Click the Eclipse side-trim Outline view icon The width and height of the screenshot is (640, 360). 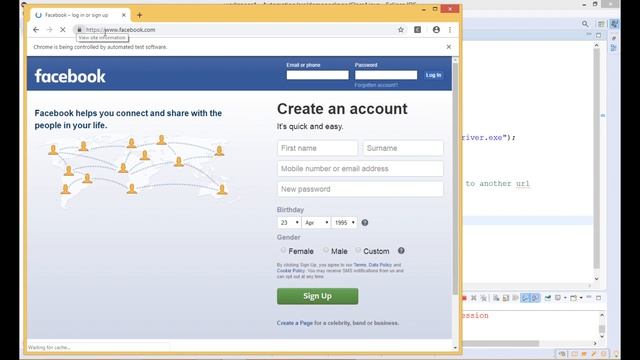point(613,48)
